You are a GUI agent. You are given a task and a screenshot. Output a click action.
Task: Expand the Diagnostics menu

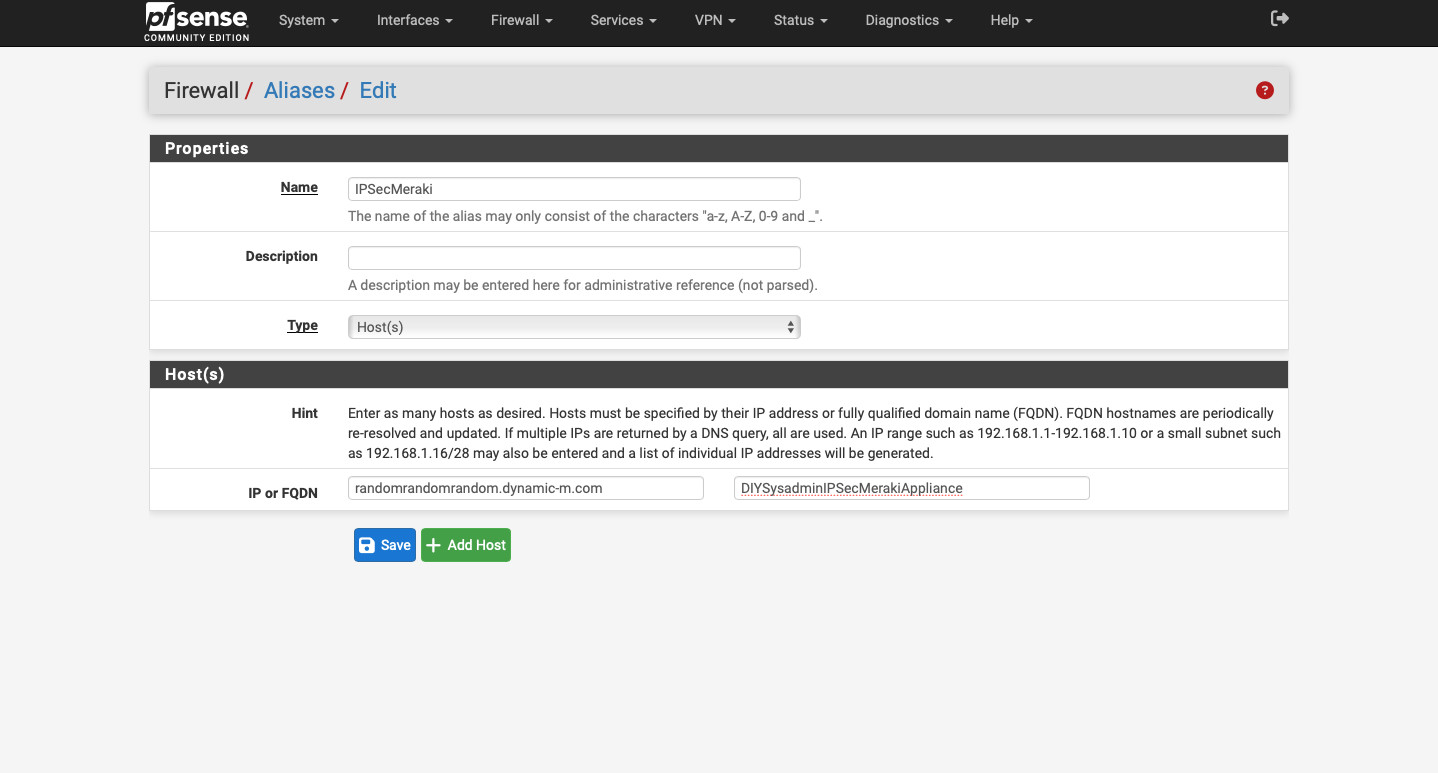(908, 20)
